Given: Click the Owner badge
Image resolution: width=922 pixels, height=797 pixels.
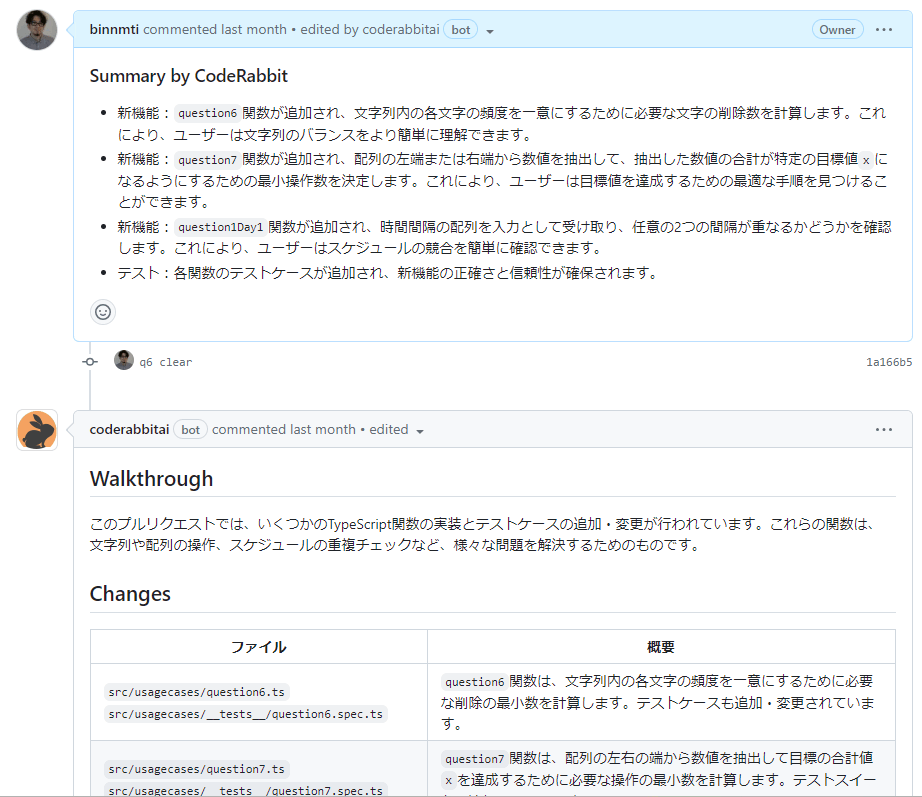Looking at the screenshot, I should 837,29.
